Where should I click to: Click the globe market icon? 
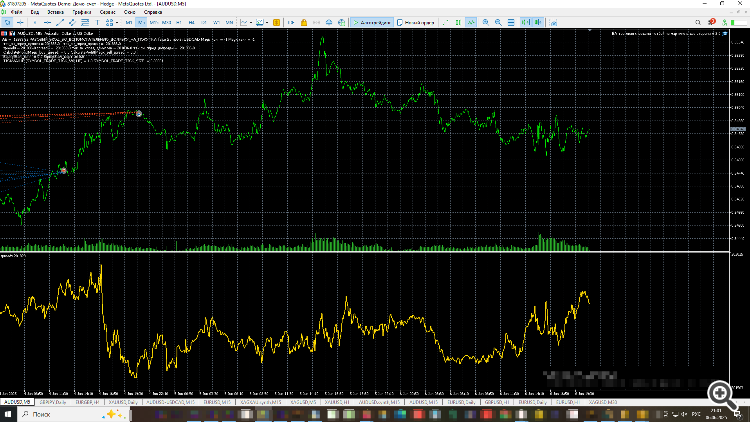(342, 22)
